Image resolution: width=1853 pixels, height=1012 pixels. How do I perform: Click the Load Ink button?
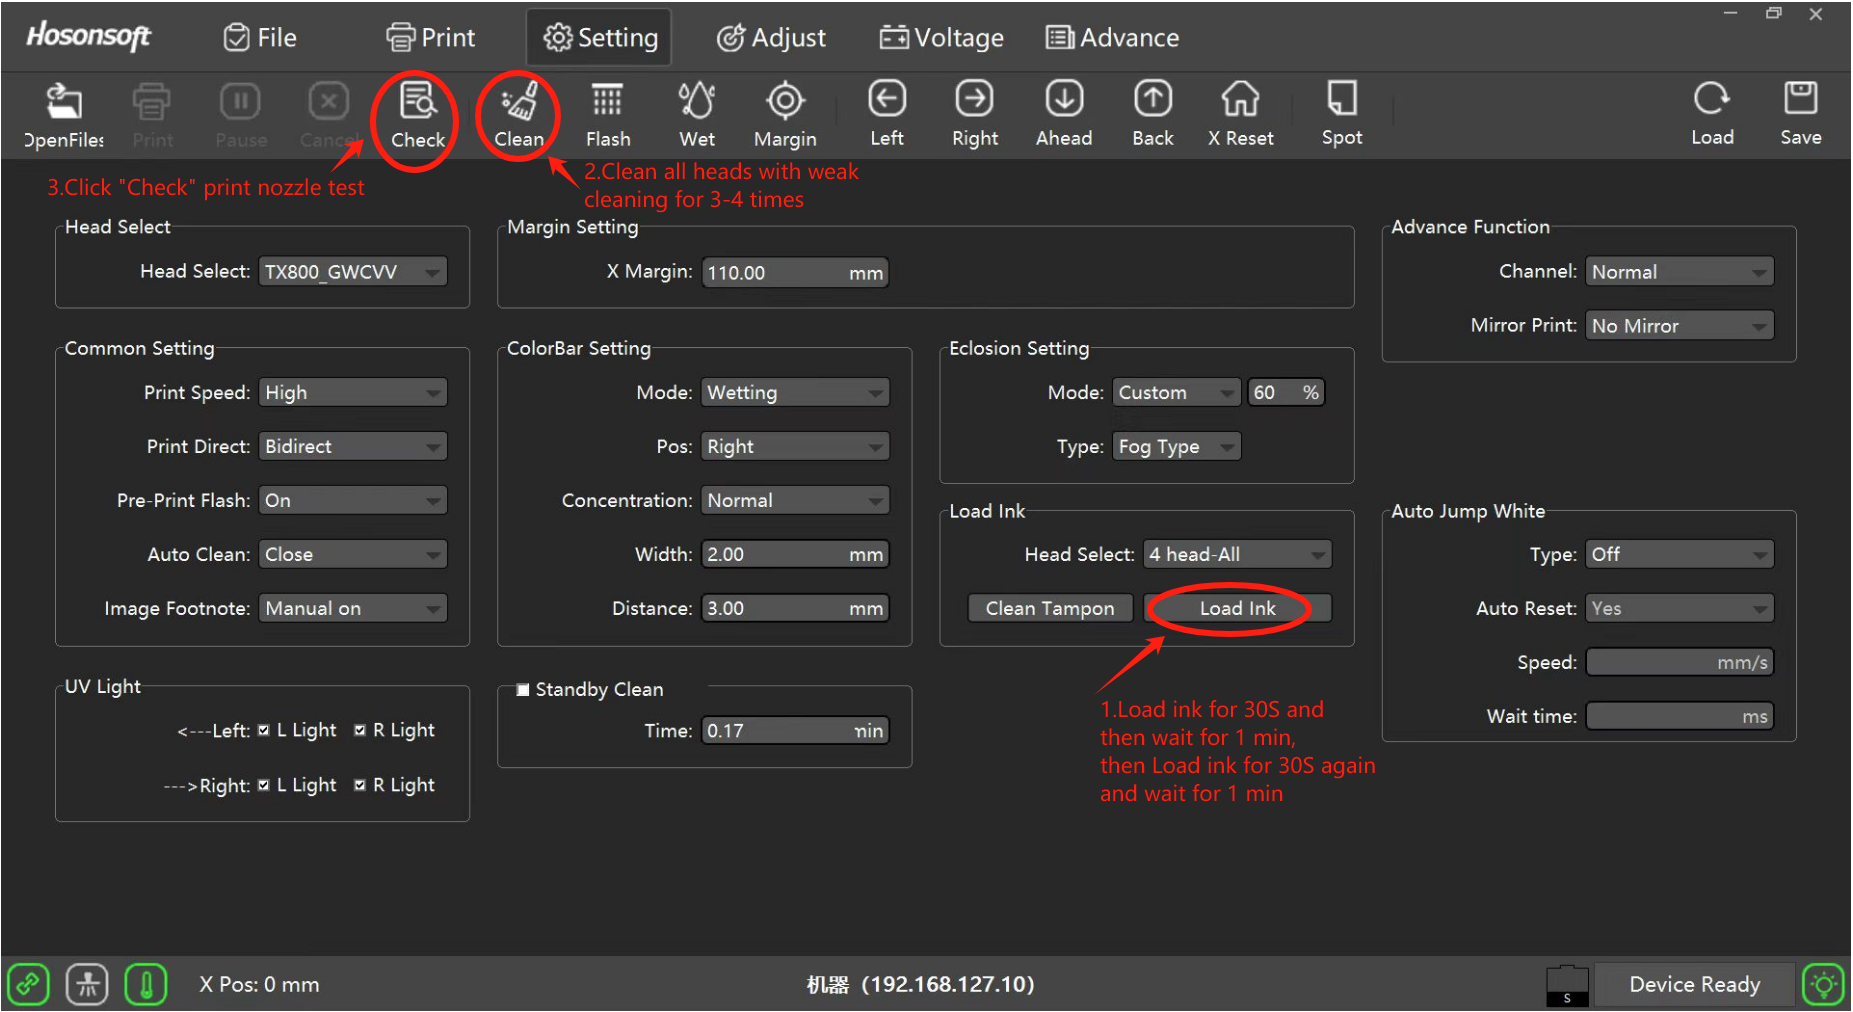point(1237,609)
